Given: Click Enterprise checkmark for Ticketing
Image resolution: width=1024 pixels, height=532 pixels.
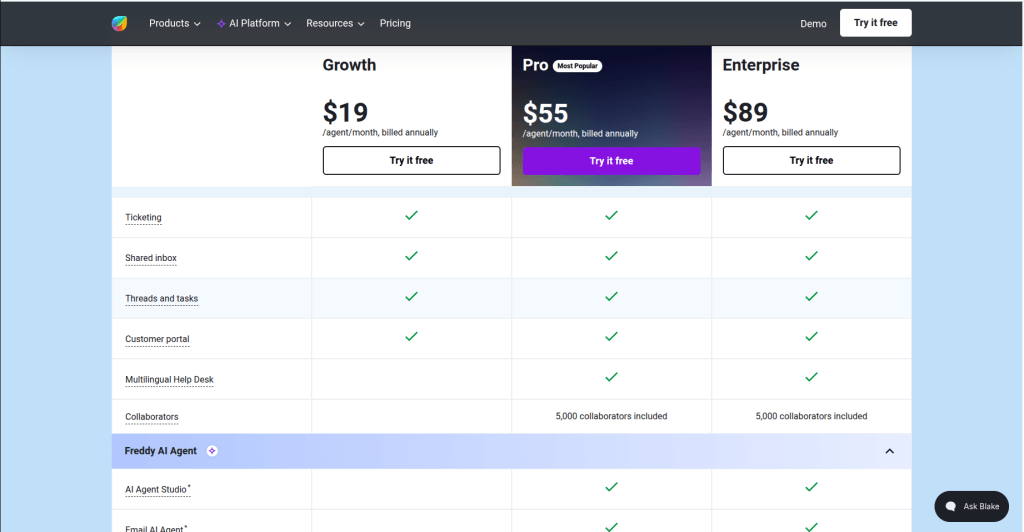Looking at the screenshot, I should (x=811, y=215).
